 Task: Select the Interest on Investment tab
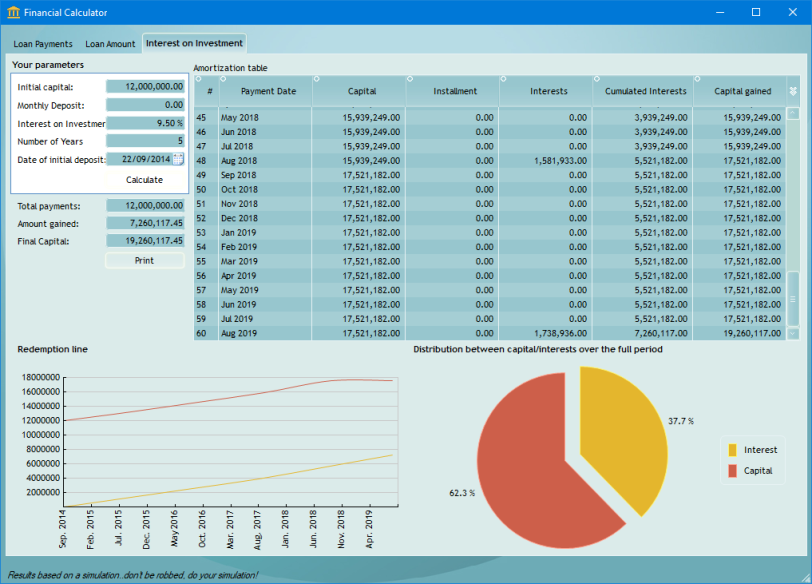click(194, 43)
